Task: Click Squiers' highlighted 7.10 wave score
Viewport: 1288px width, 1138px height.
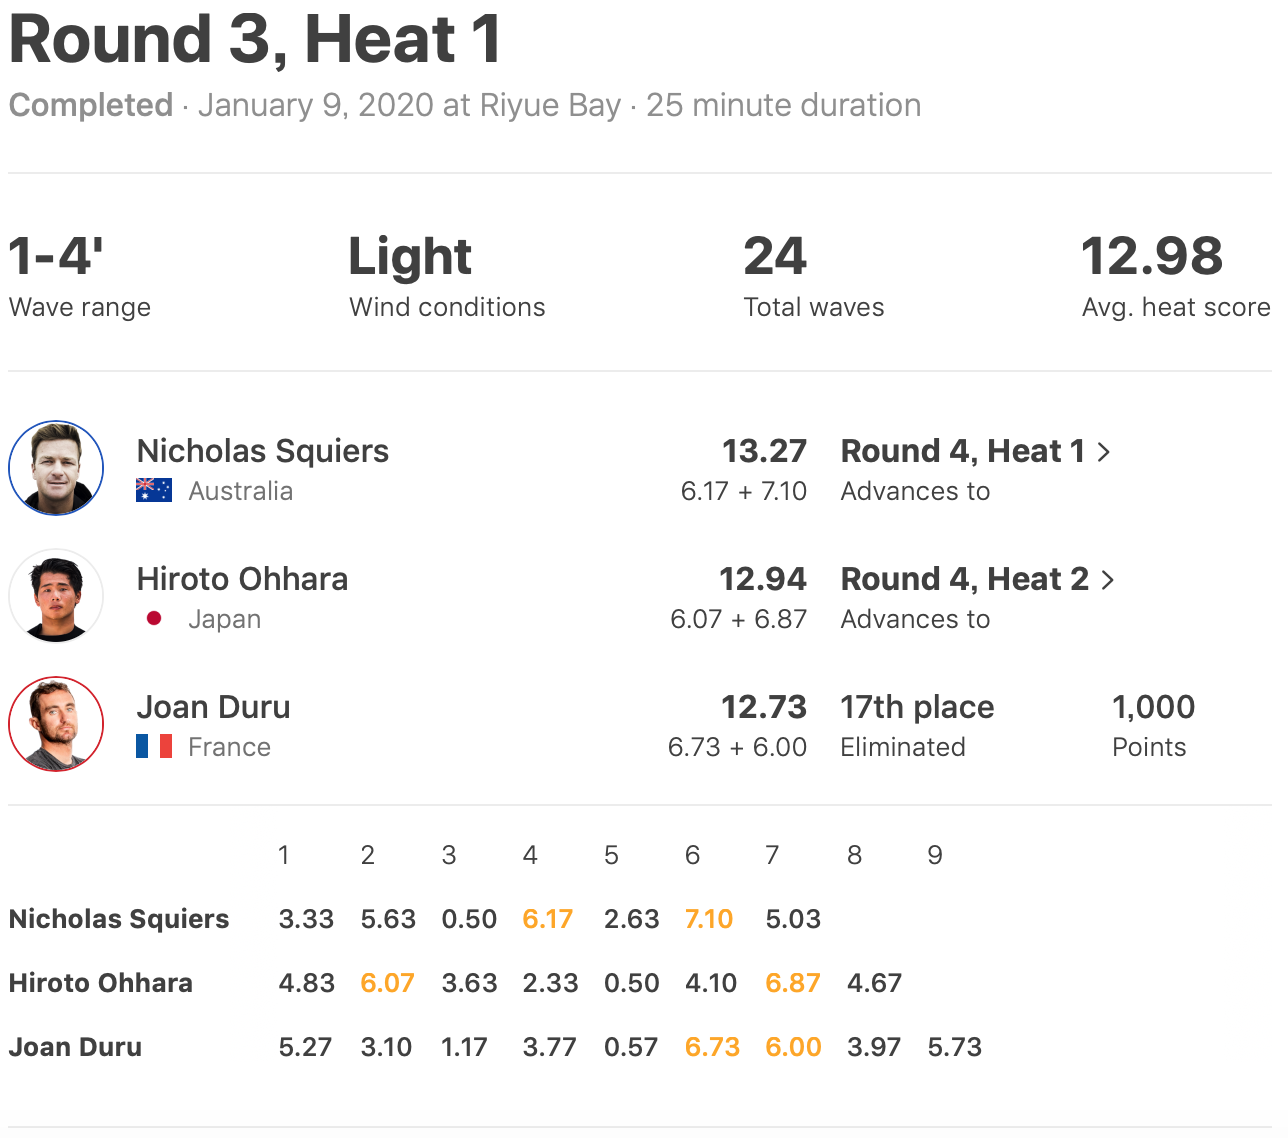Action: pos(708,919)
